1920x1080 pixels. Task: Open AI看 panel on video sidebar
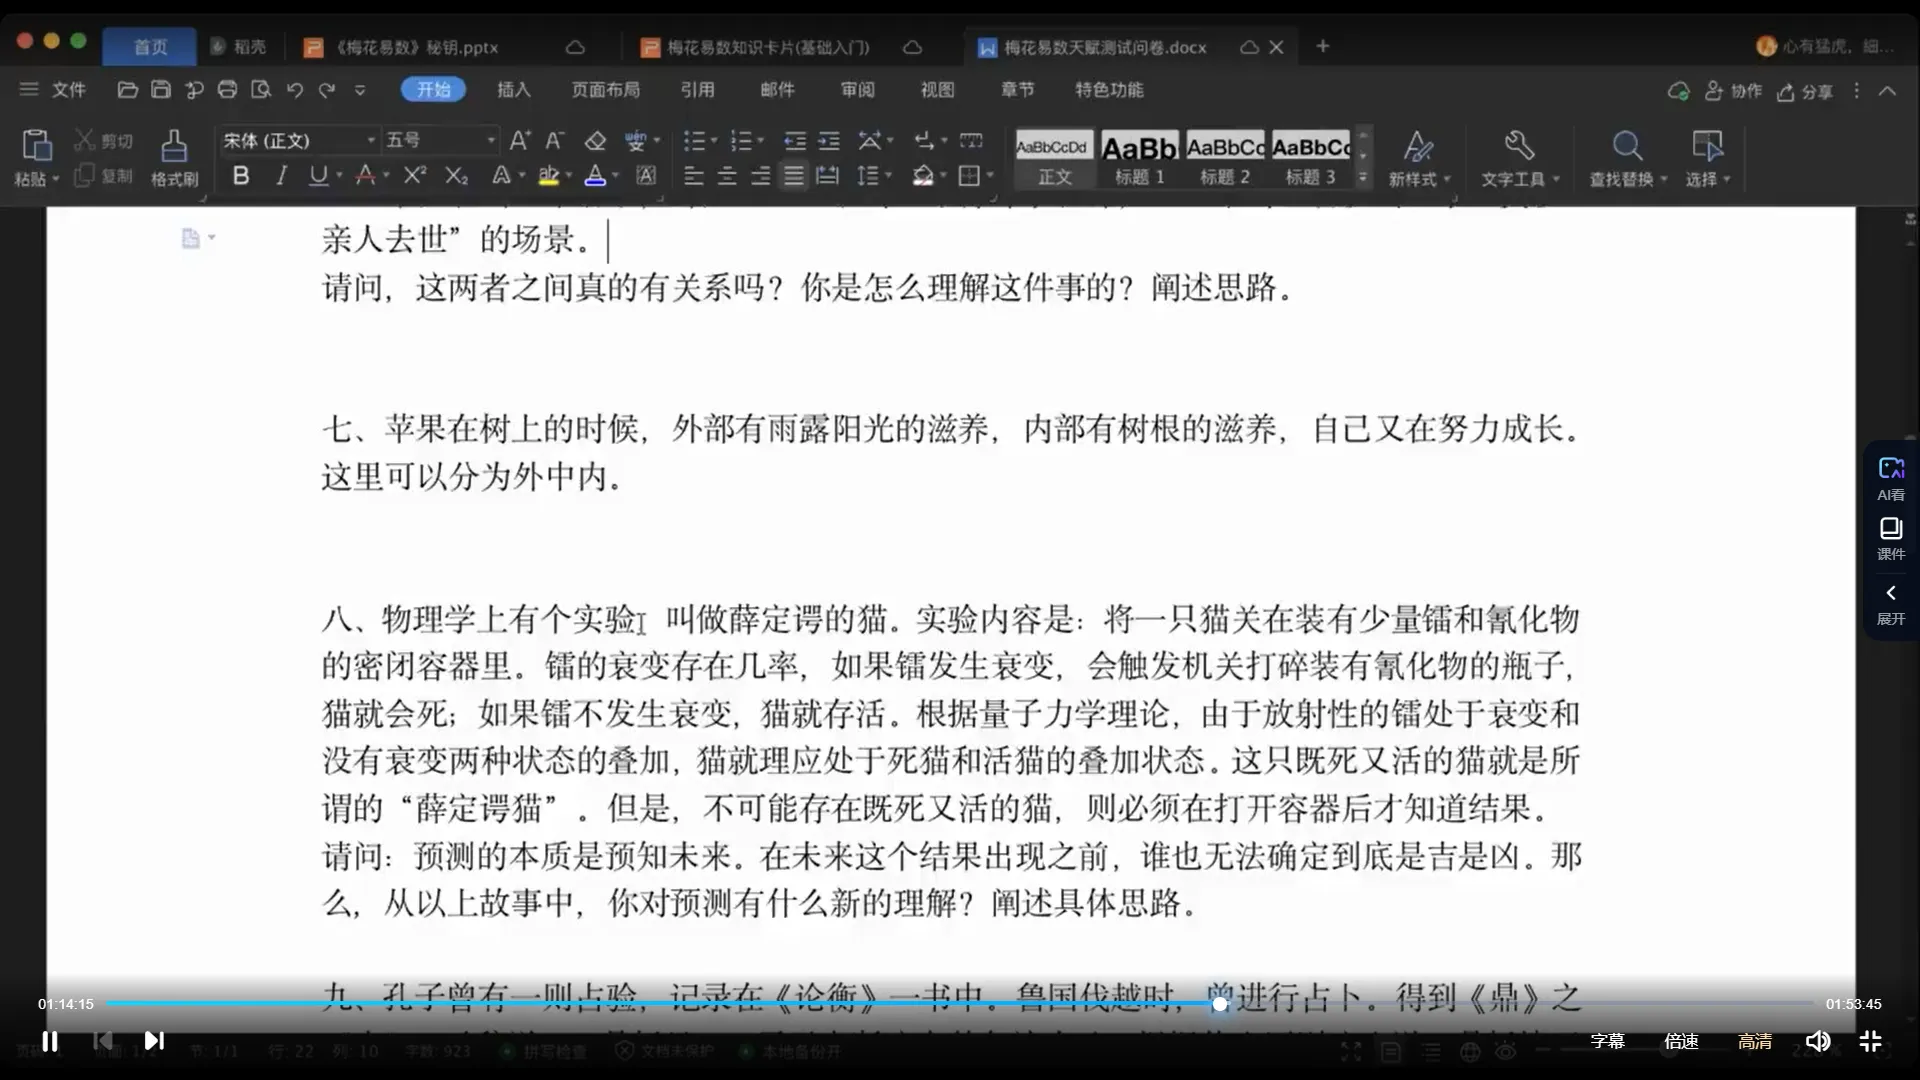[1890, 478]
